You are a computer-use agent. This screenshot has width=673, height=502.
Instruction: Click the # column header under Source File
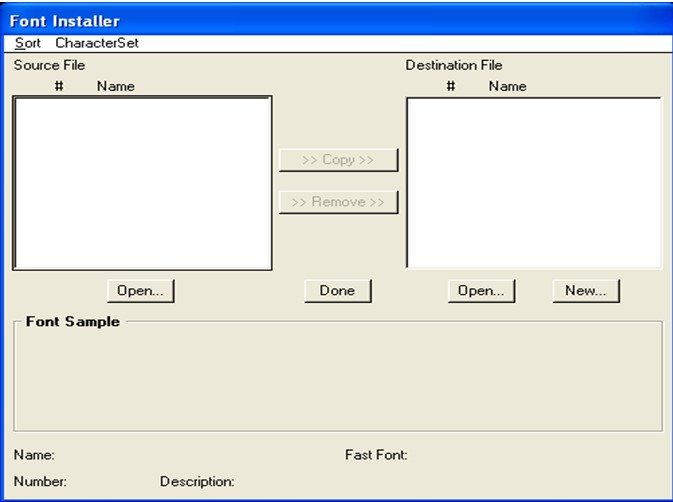pyautogui.click(x=59, y=86)
